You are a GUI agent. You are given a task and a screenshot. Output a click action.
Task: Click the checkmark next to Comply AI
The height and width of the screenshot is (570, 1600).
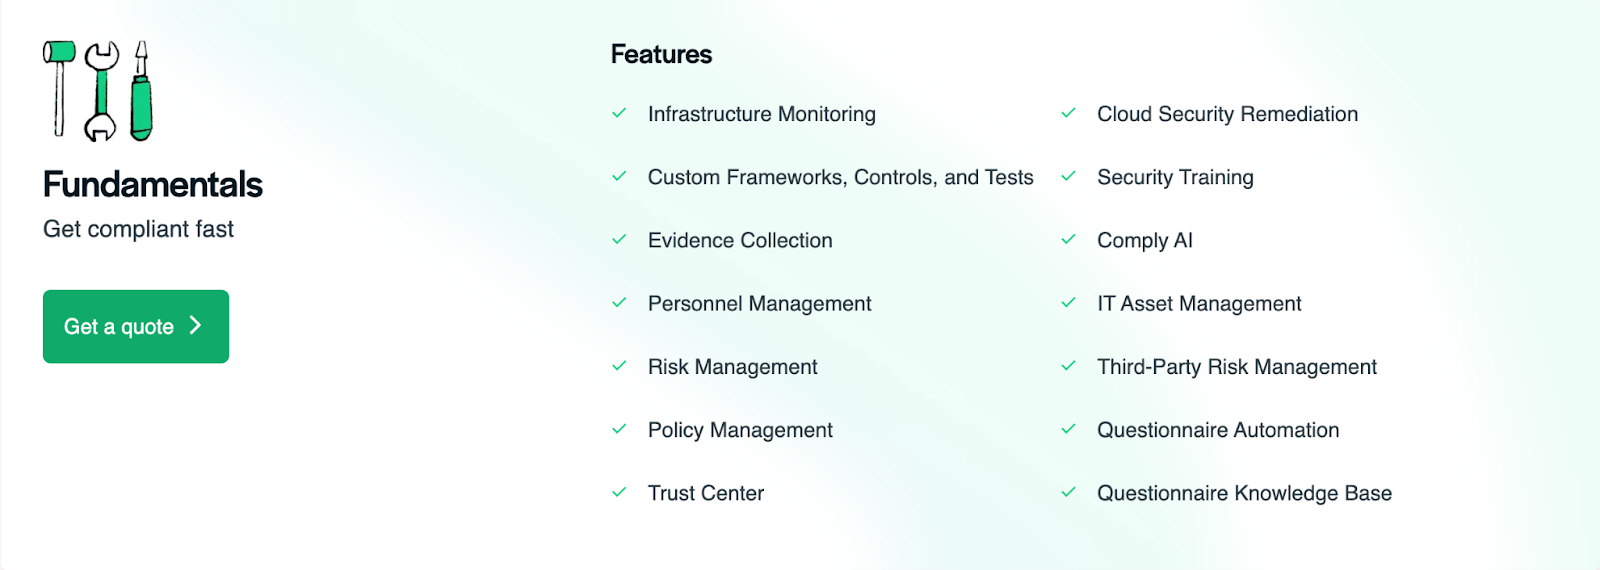[x=1068, y=240]
